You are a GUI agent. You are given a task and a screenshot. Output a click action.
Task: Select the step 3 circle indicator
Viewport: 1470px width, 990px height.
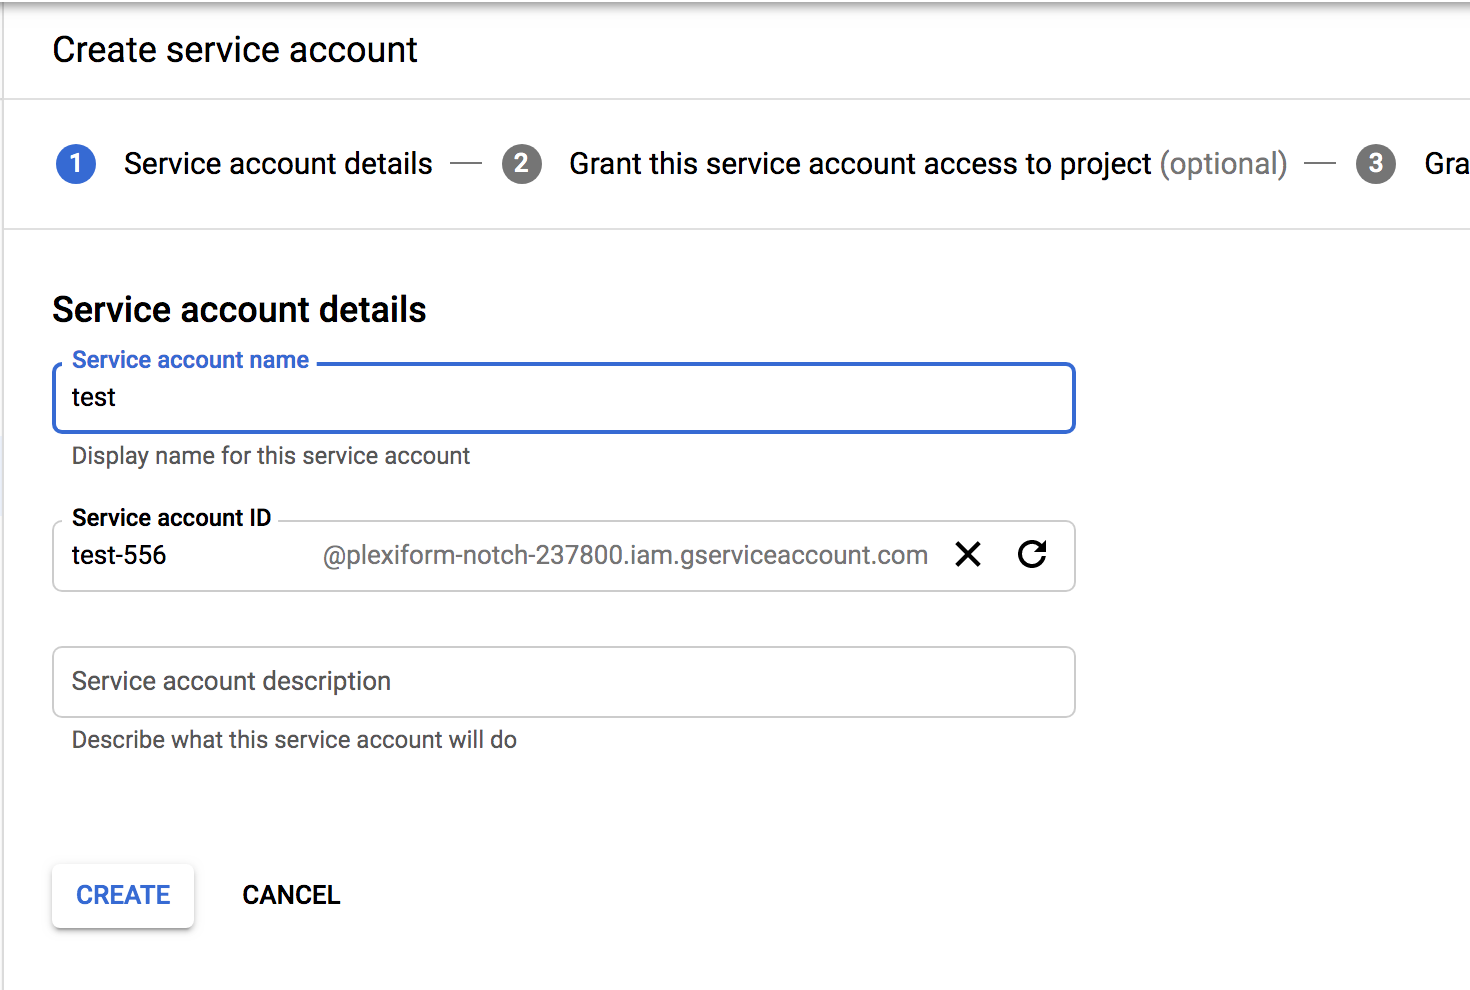[1375, 164]
